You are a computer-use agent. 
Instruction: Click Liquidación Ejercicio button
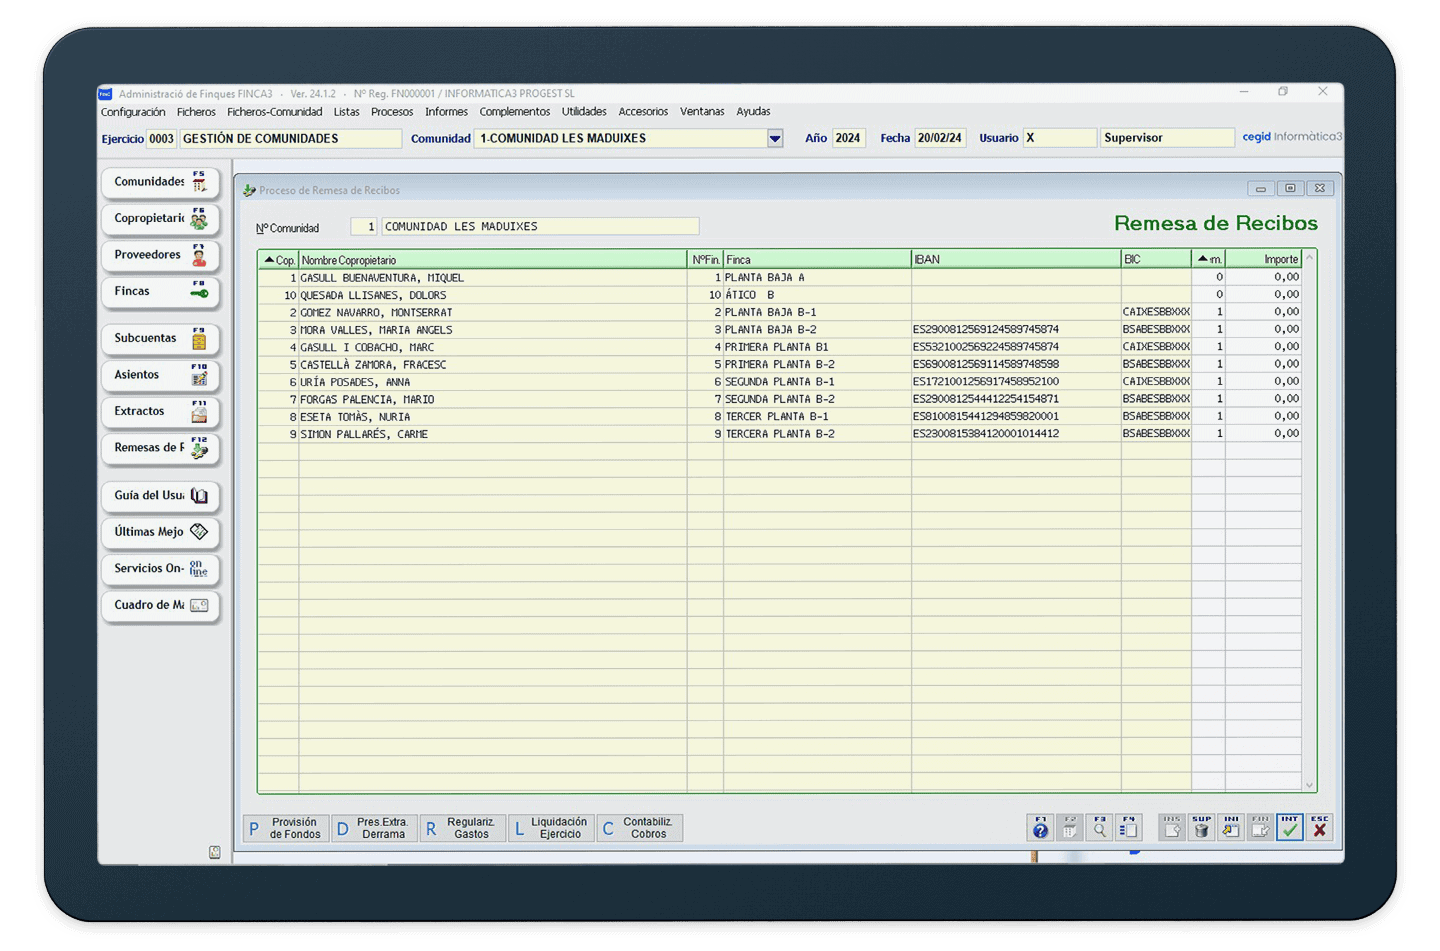551,828
